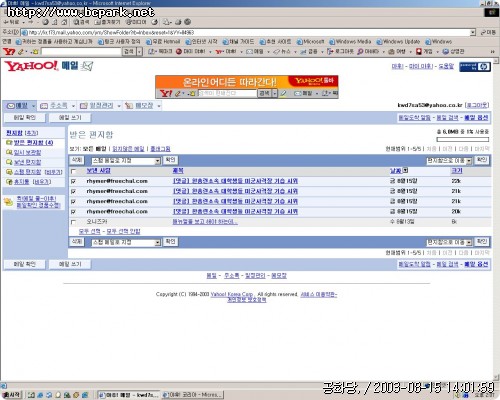Screen dimensions: 500x400
Task: Open the 무료 Hotmail links bar item
Action: pos(163,42)
